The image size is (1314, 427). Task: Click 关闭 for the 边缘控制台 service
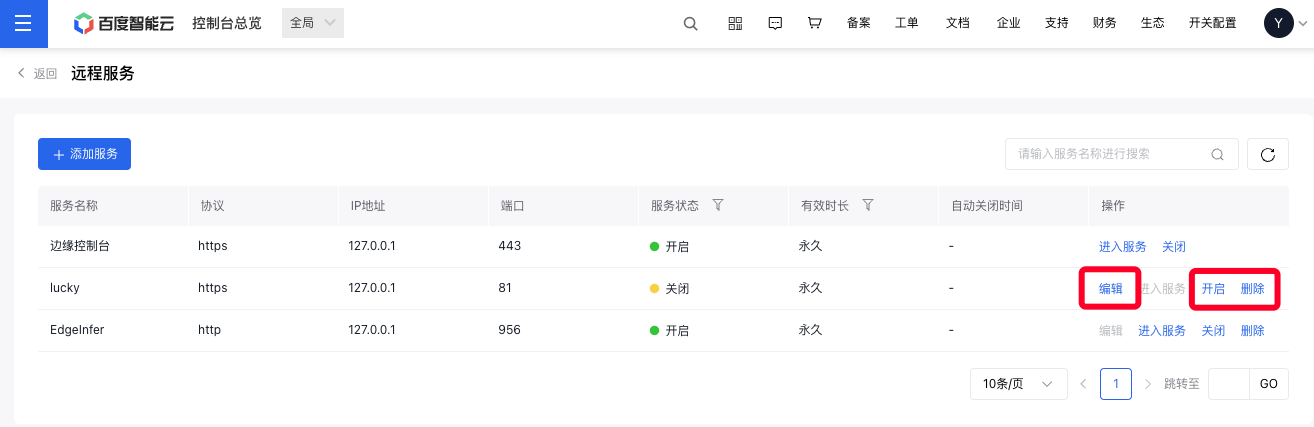point(1174,247)
